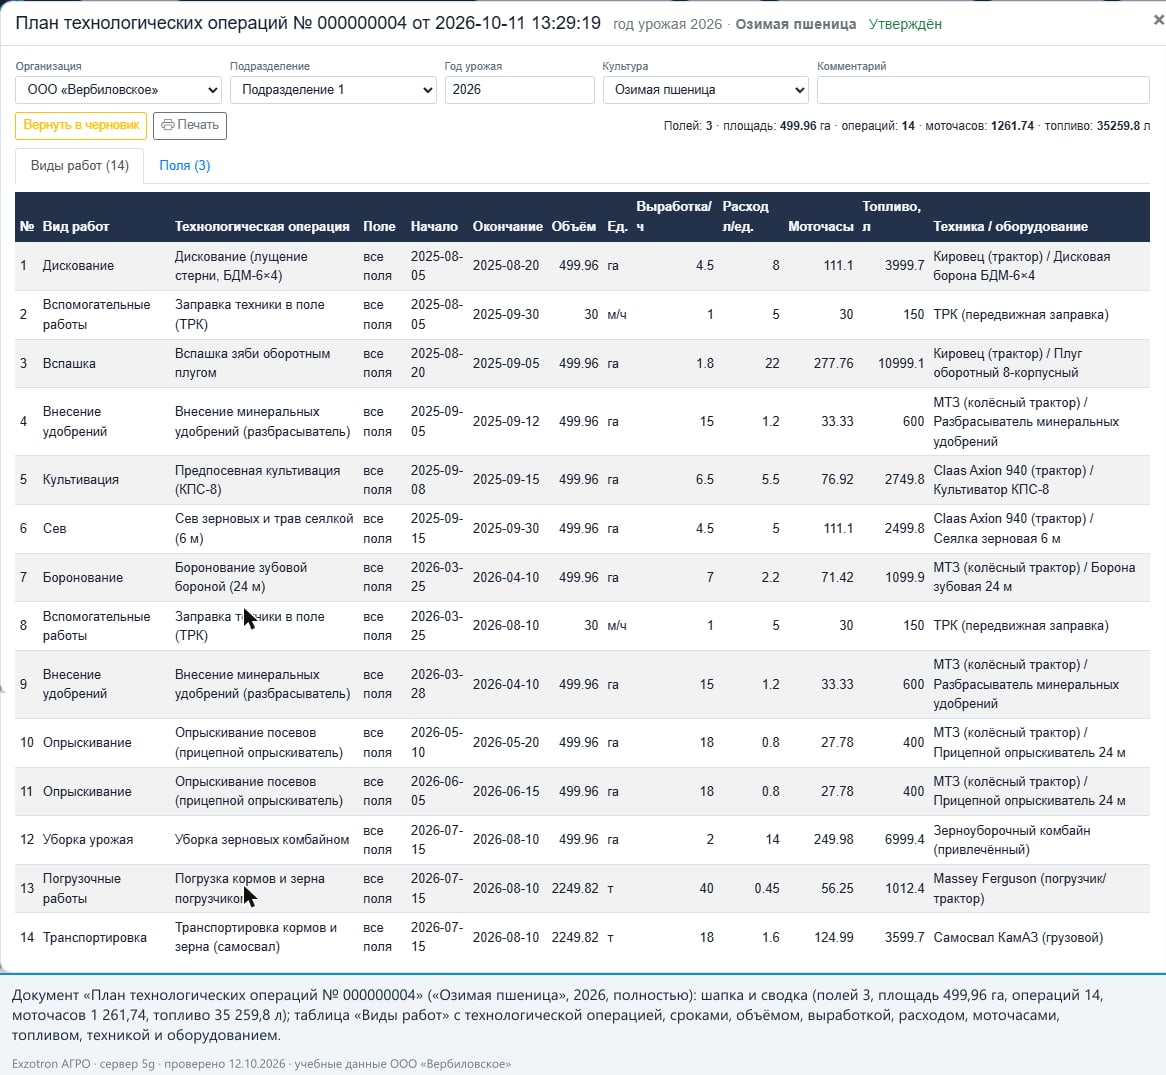Select the Виды работ (14) tab

pos(80,165)
